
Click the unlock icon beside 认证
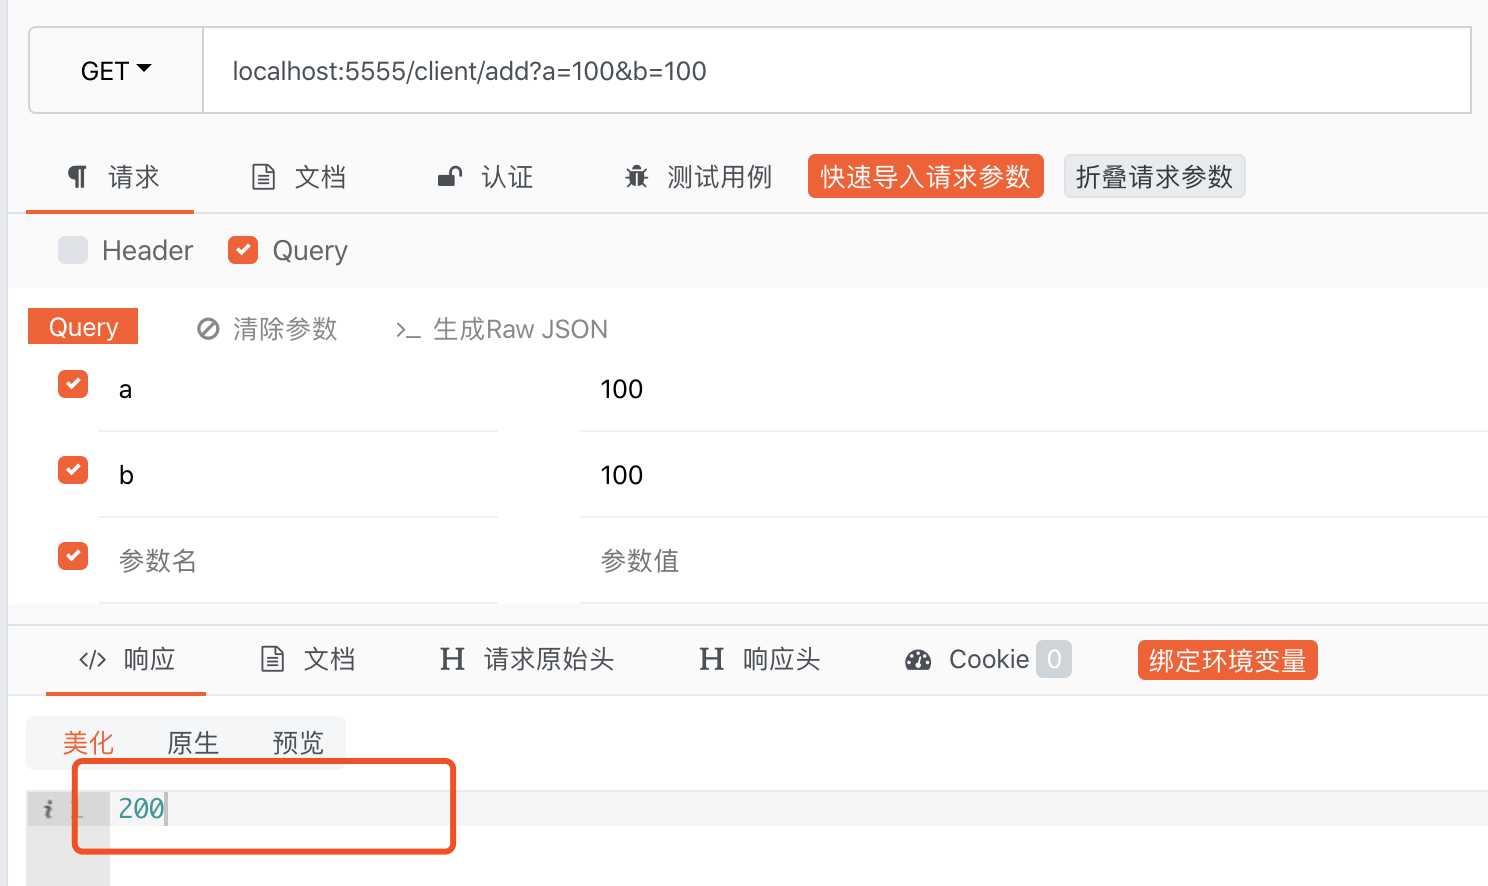click(x=450, y=177)
